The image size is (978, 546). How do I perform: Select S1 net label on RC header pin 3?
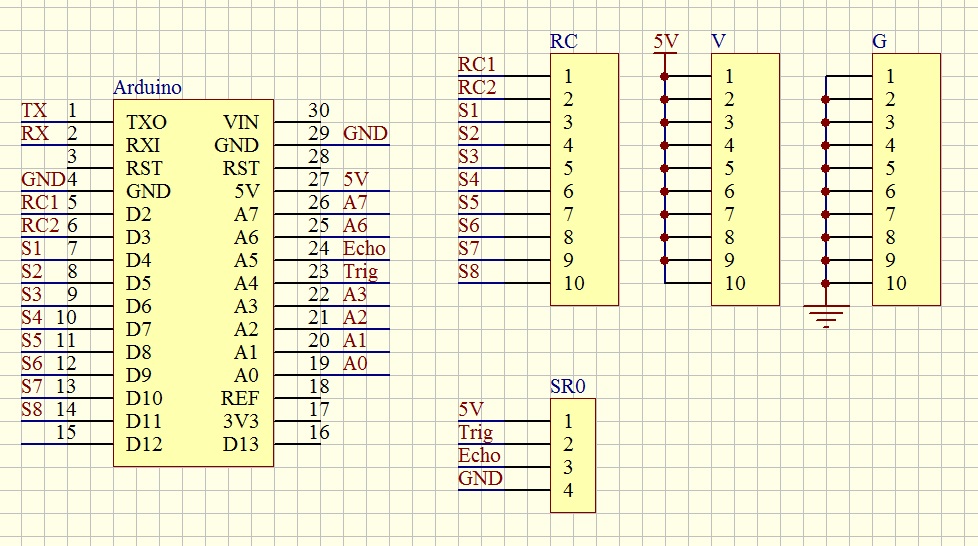pos(468,110)
